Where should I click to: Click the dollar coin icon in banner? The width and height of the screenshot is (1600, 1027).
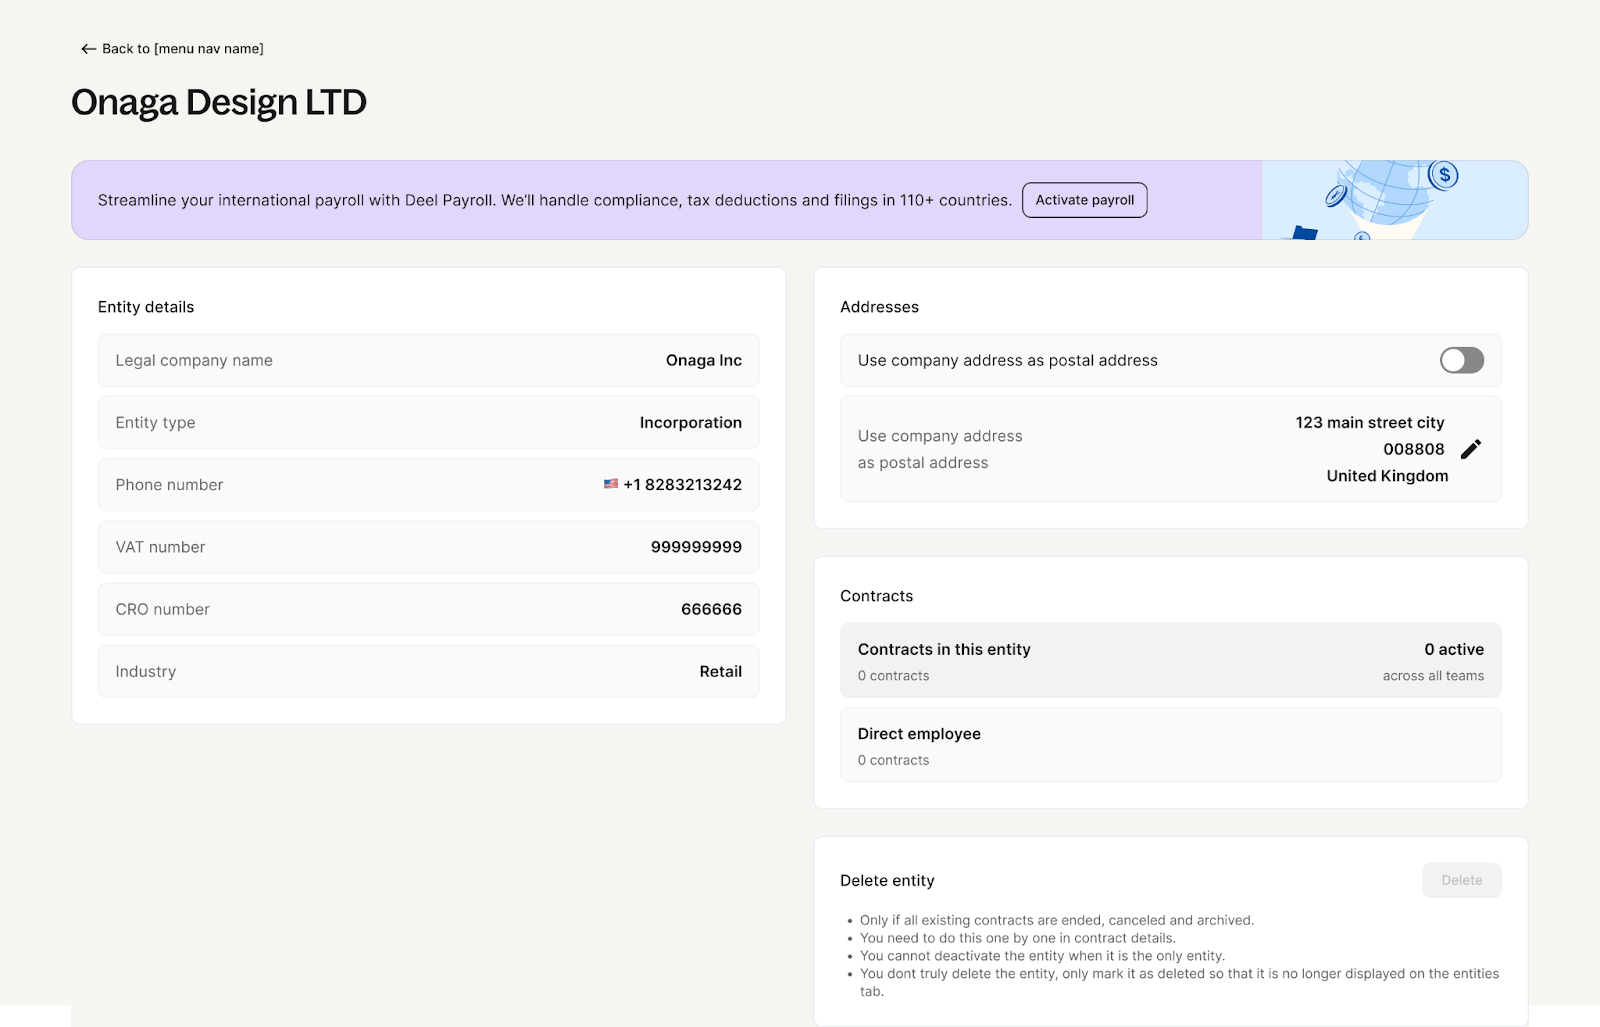[x=1443, y=176]
